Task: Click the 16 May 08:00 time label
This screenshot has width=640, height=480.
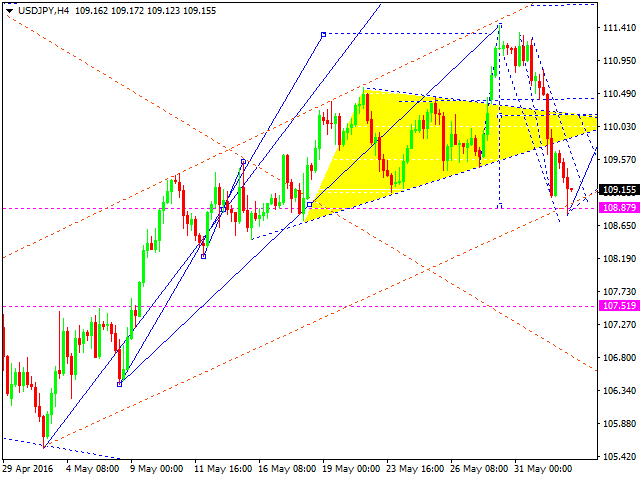Action: pyautogui.click(x=287, y=469)
